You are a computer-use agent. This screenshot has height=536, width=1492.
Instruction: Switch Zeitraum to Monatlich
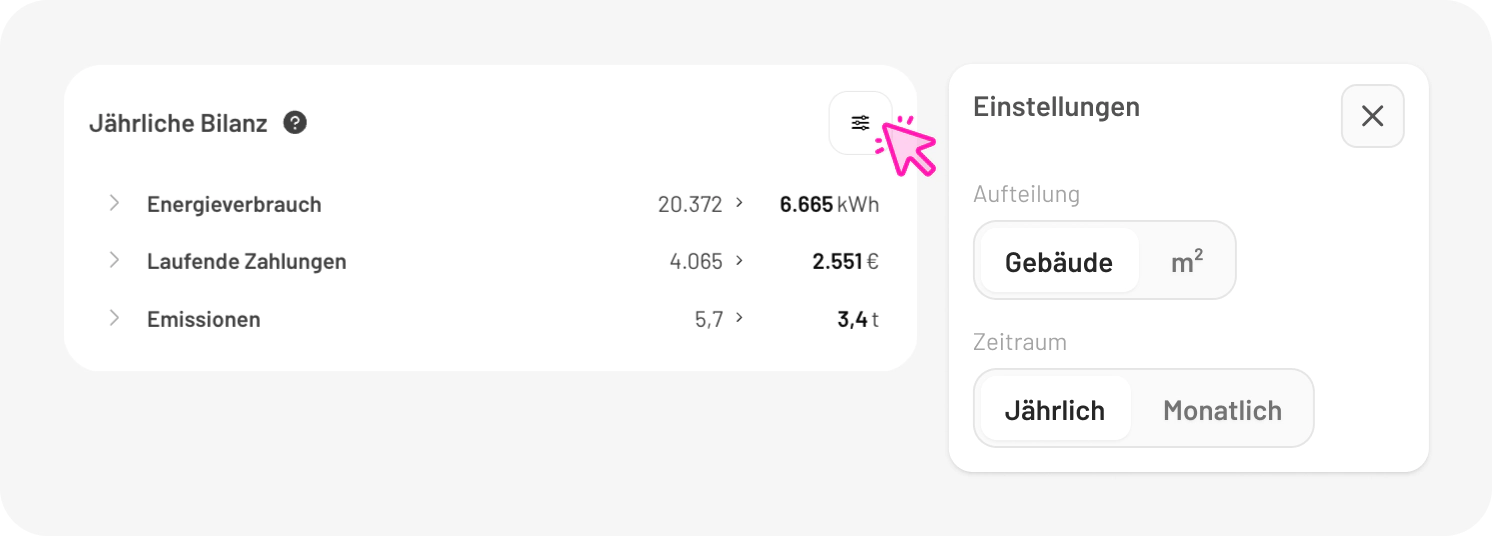(1222, 410)
